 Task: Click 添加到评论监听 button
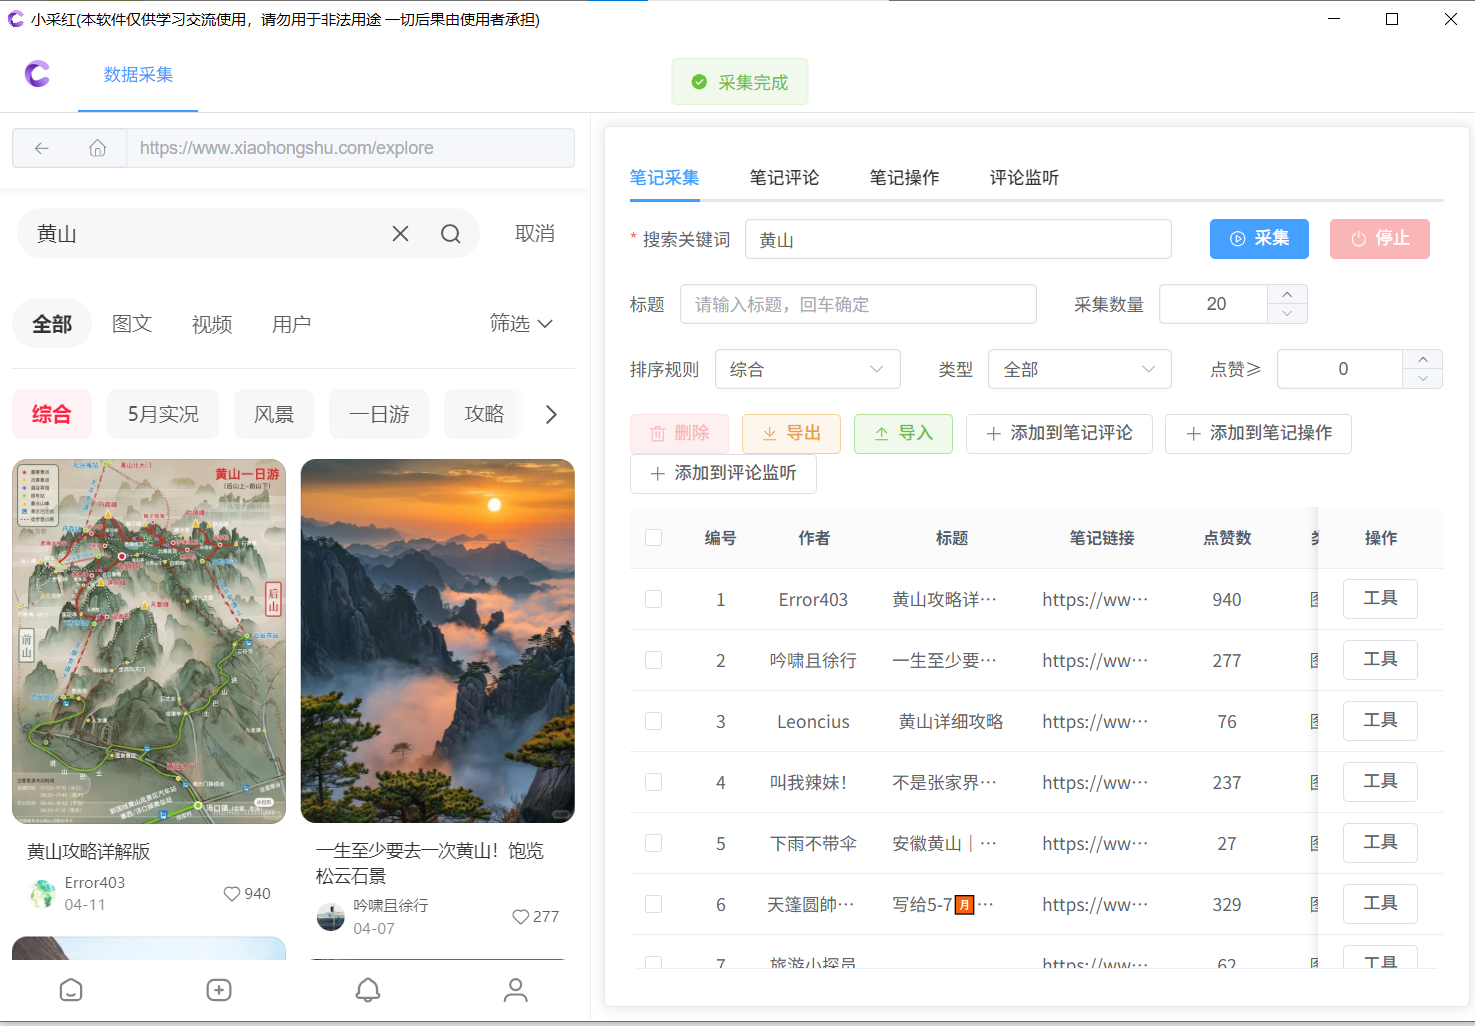pyautogui.click(x=723, y=473)
